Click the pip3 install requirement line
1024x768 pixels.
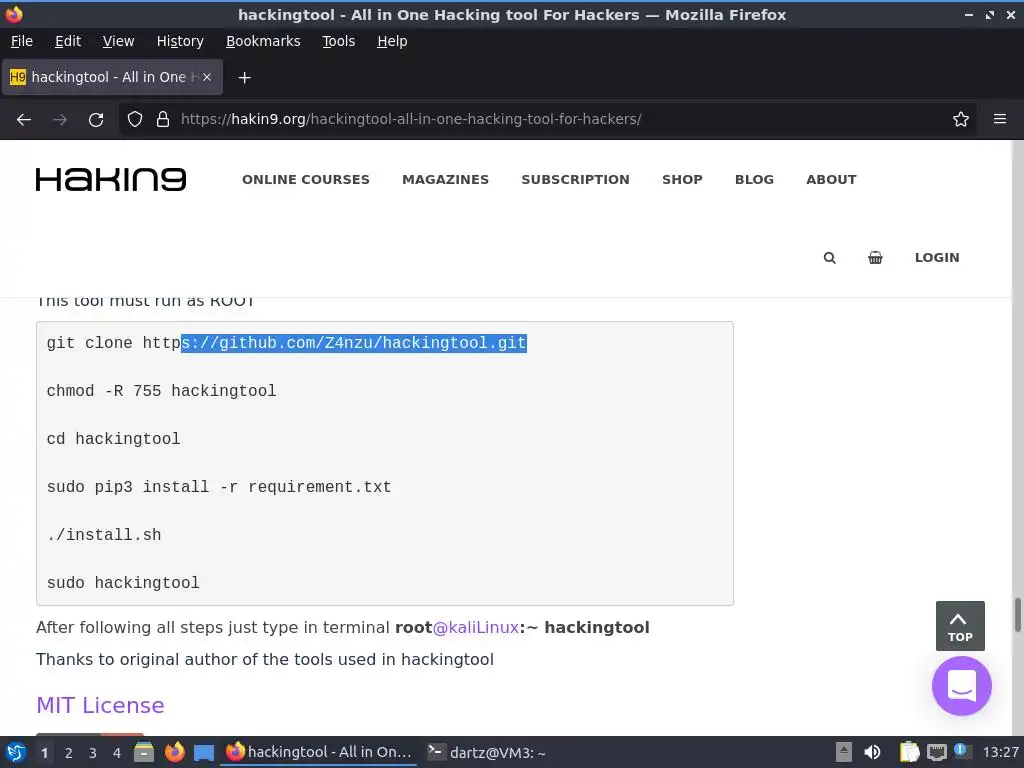(219, 487)
